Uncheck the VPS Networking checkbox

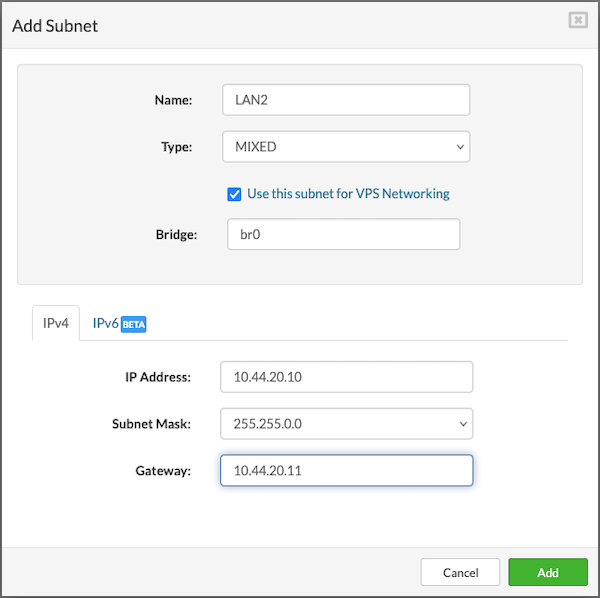234,194
